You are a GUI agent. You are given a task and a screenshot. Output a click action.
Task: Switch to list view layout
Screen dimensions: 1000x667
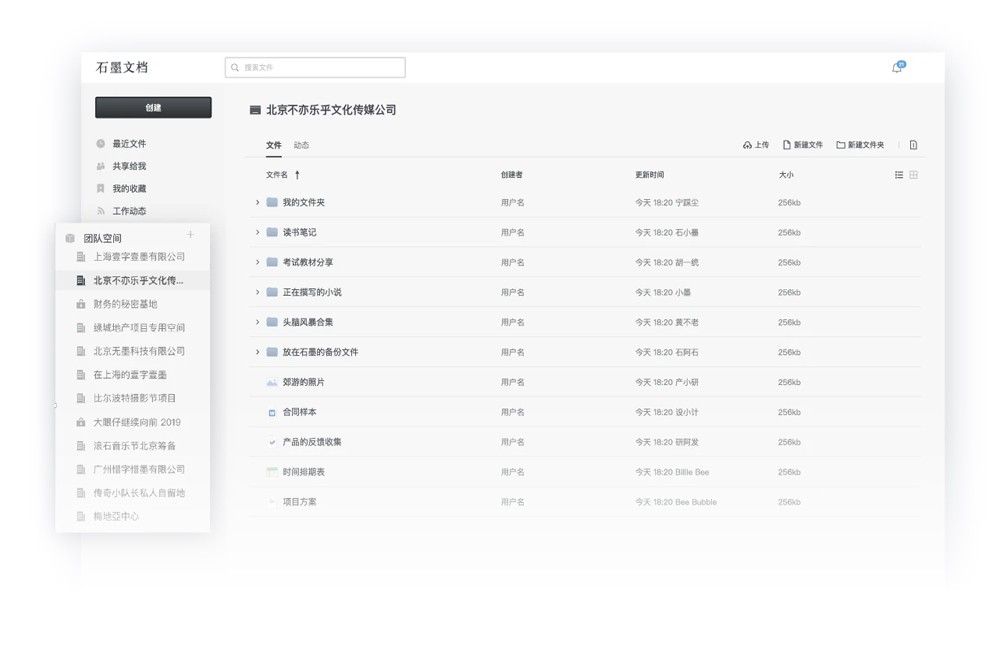click(899, 175)
